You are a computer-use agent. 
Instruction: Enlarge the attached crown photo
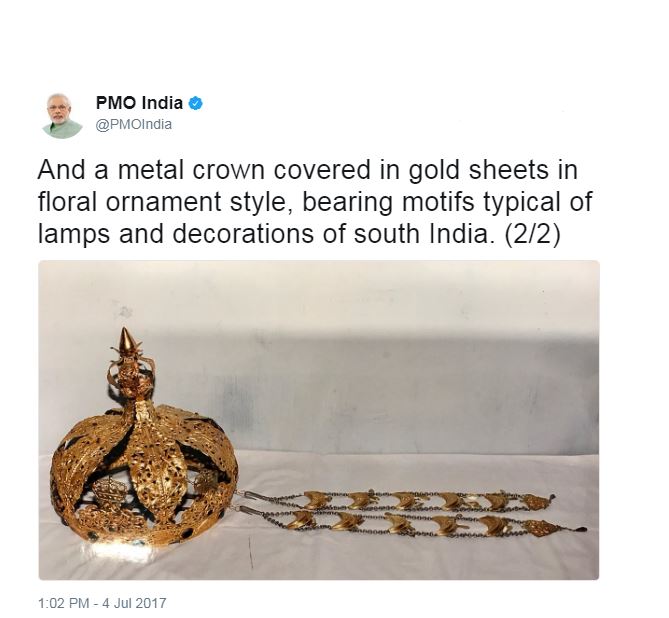coord(319,420)
